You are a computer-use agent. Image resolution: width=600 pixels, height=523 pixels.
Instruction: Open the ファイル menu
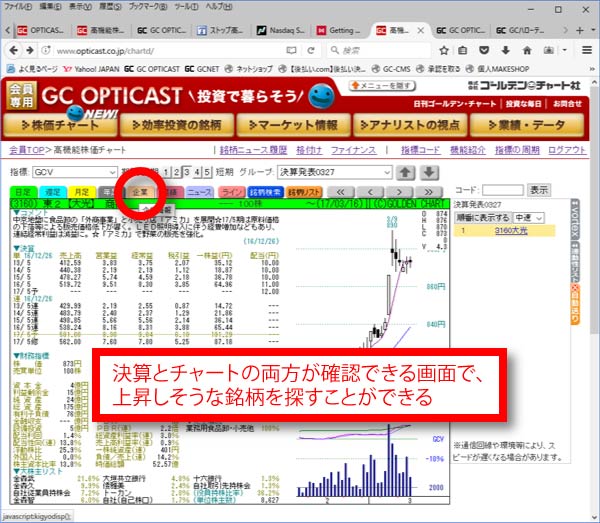tap(18, 7)
